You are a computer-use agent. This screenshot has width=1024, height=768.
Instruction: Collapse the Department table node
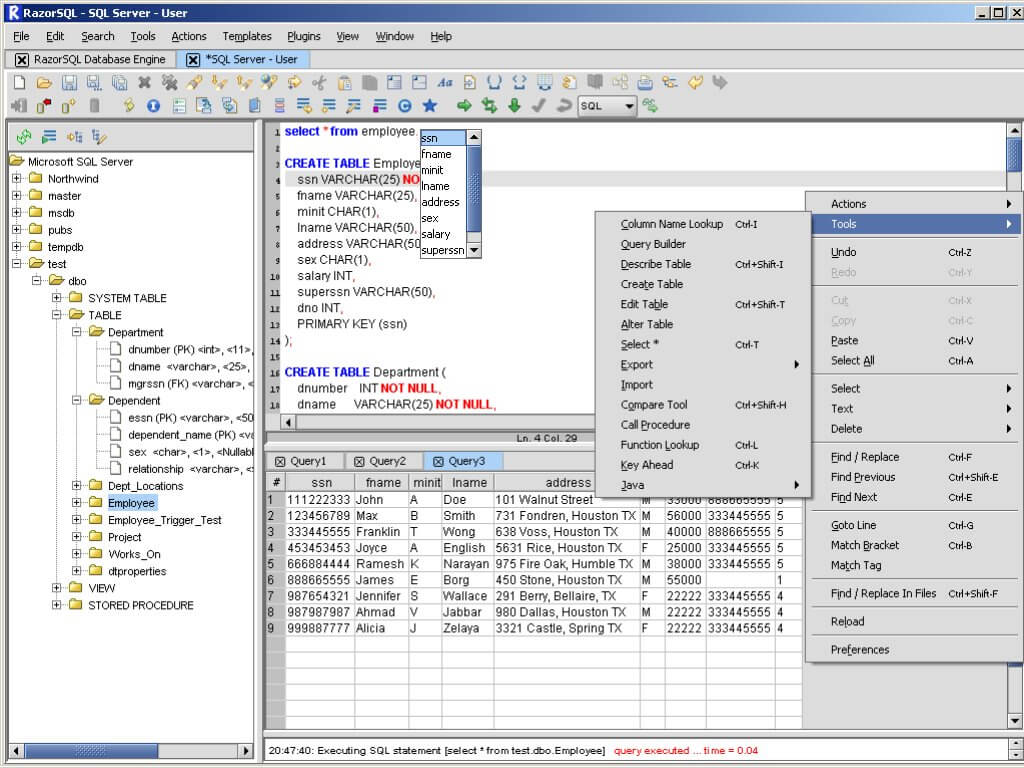(x=76, y=332)
